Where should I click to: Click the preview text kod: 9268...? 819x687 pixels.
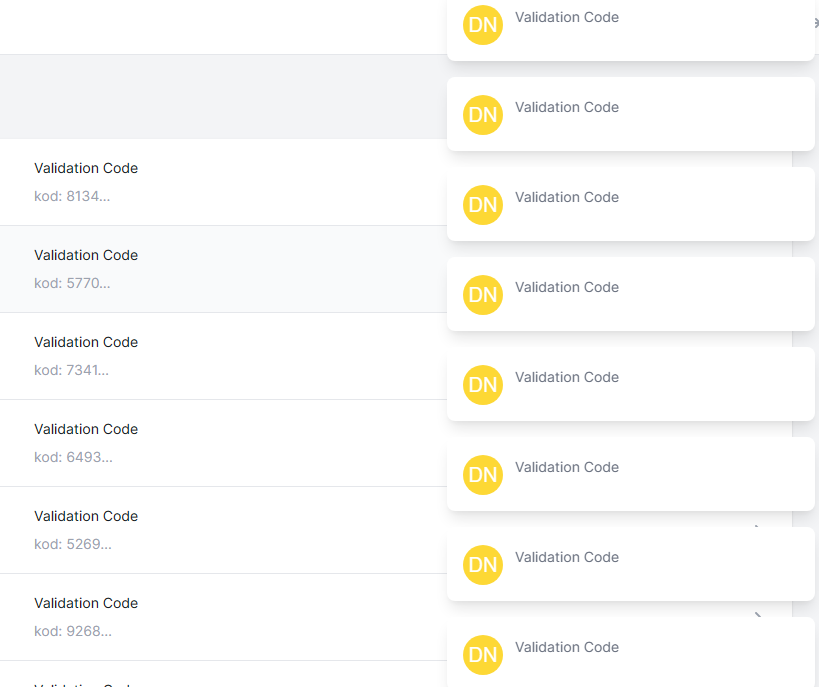73,631
